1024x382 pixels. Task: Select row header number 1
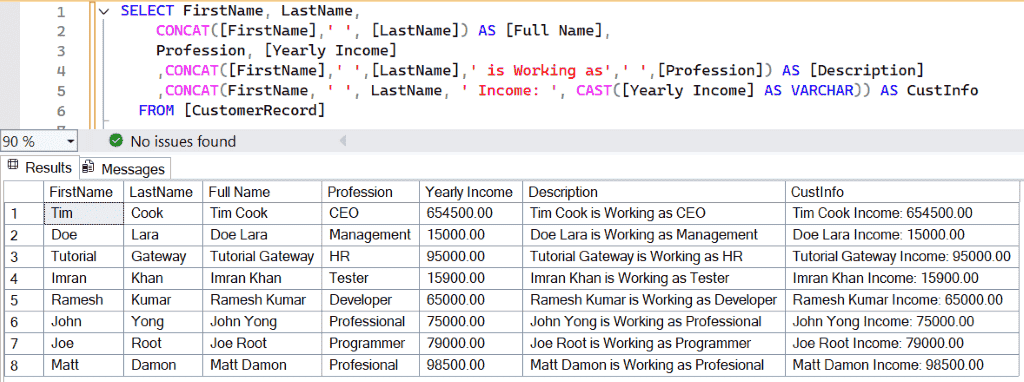tap(24, 213)
